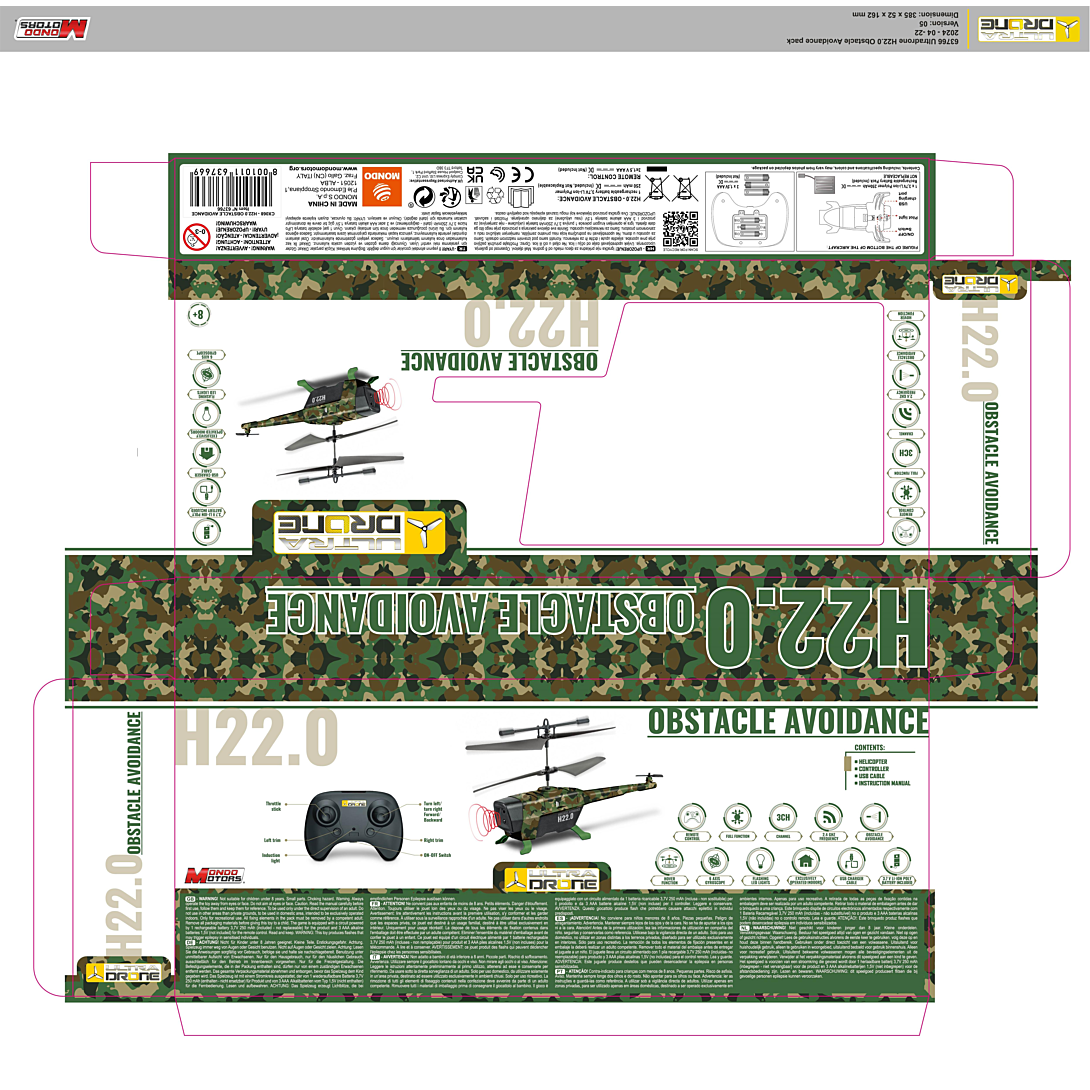Select the UKCA mark
Screen dimensions: 1090x1090
pos(475,174)
